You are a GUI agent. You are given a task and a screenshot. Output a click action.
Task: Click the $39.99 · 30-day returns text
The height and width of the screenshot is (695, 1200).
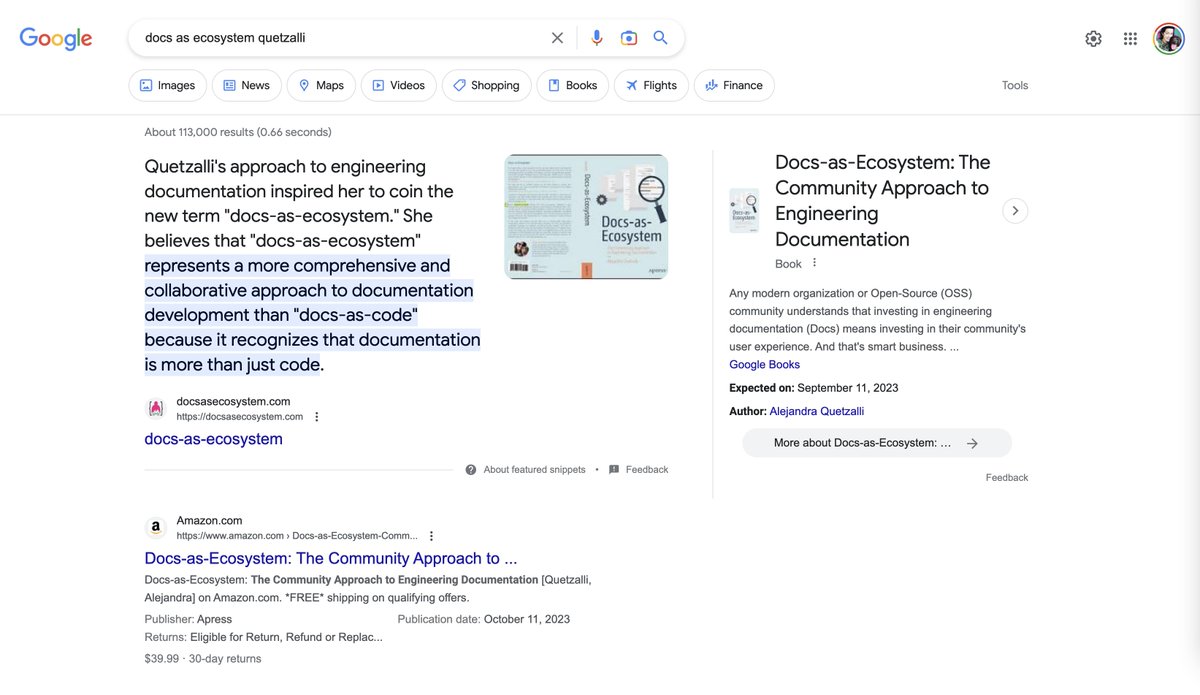[203, 659]
